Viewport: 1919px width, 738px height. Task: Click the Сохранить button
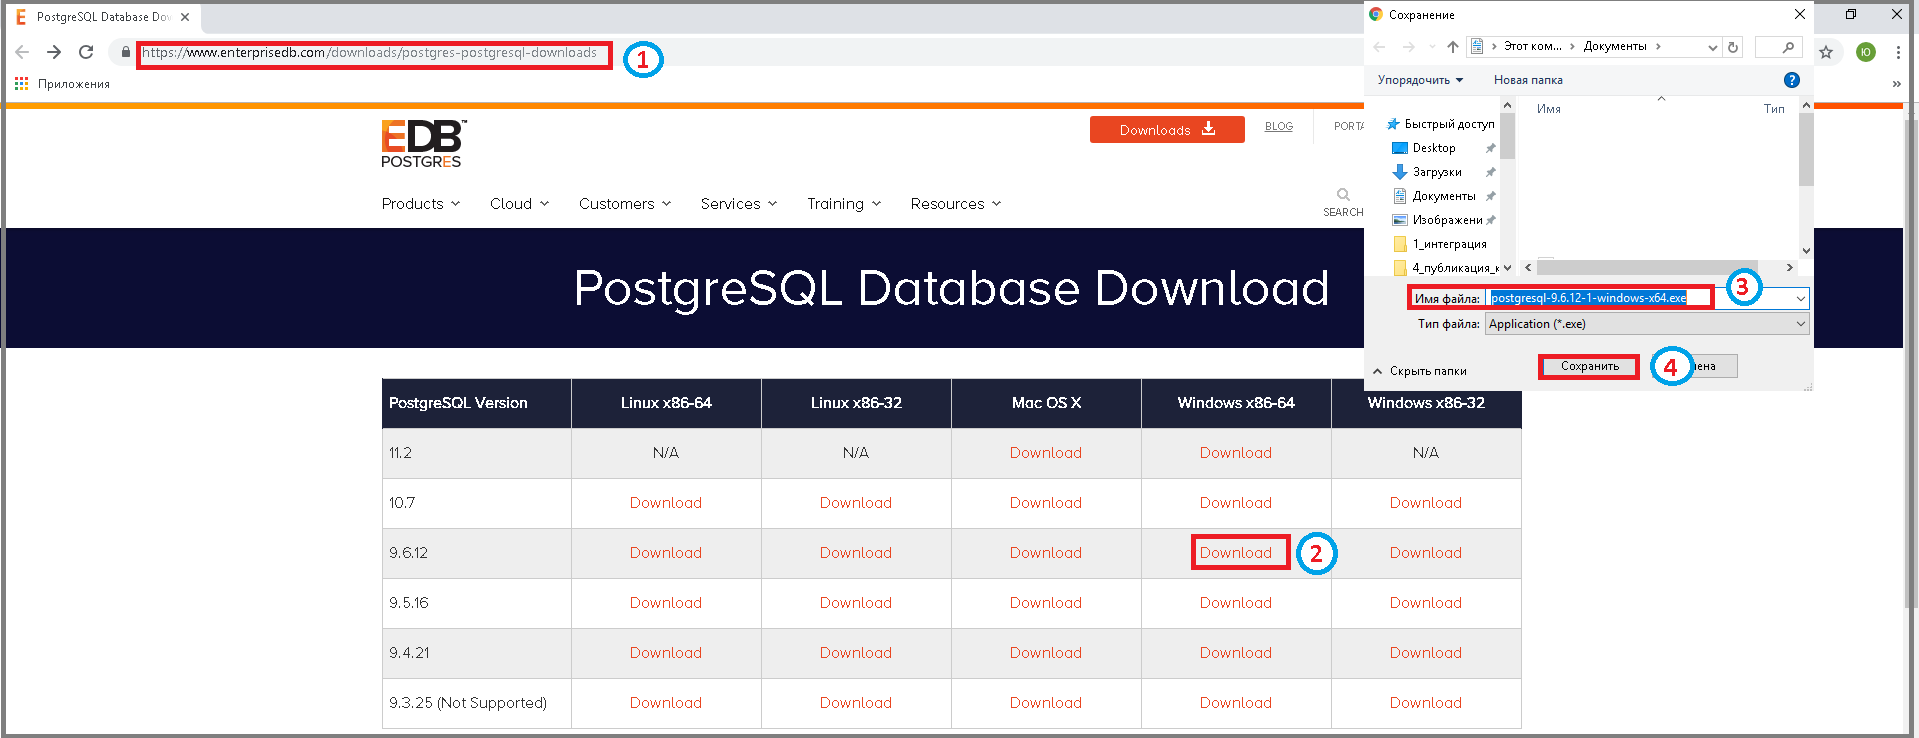click(x=1590, y=367)
